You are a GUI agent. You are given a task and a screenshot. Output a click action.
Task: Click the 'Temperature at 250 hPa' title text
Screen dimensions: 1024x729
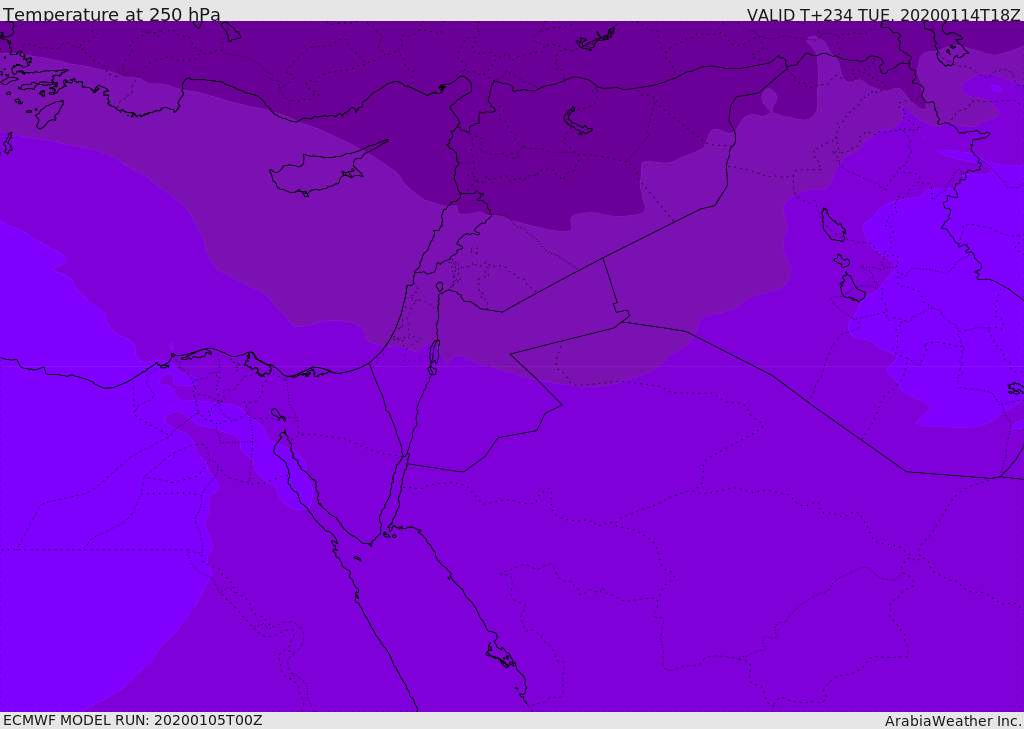coord(112,14)
